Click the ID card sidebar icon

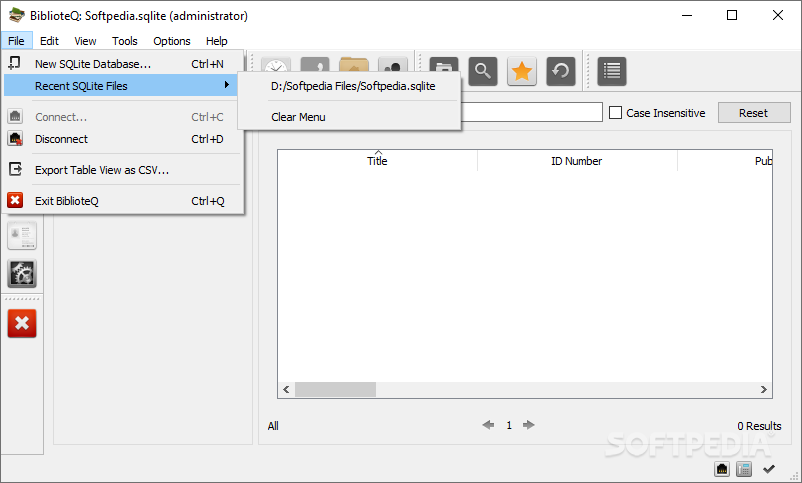22,235
